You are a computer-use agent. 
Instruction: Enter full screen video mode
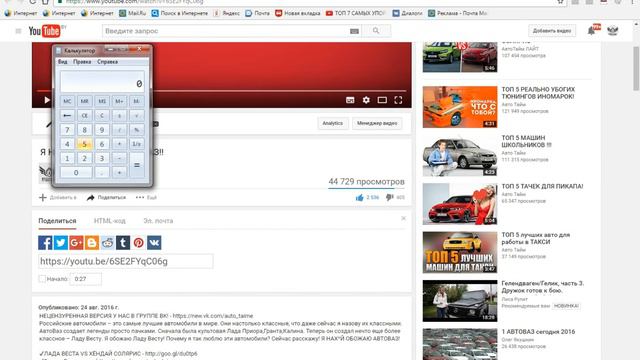tap(398, 100)
